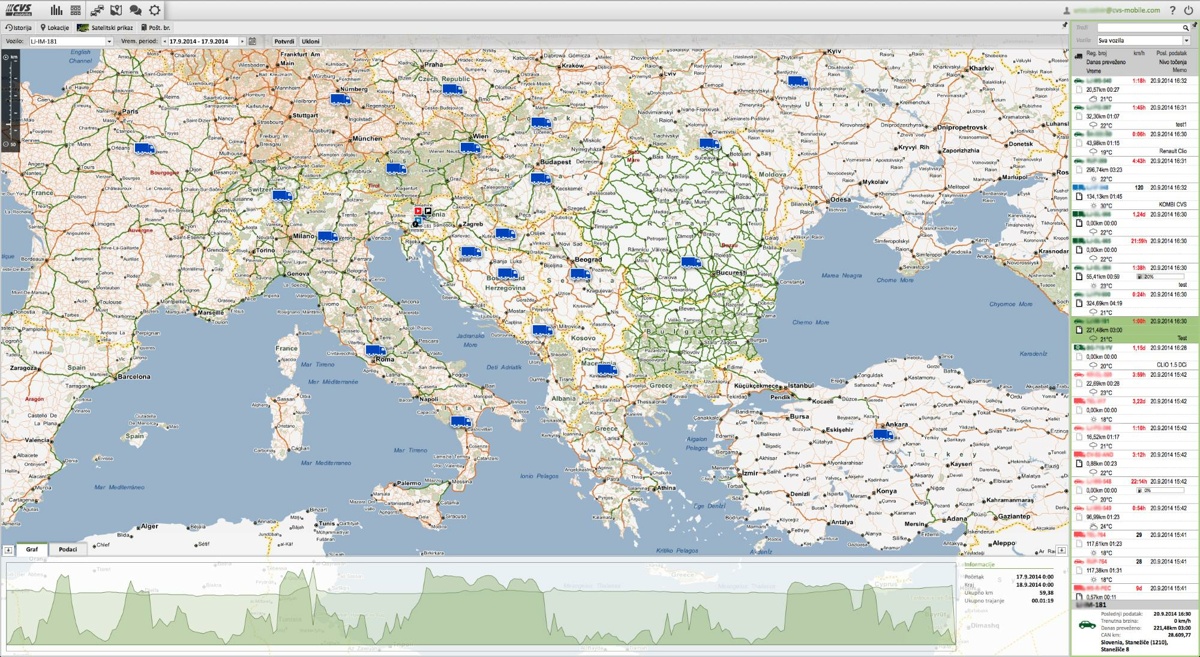
Task: Click document icon beside 134,13km 01:45
Action: [1079, 196]
